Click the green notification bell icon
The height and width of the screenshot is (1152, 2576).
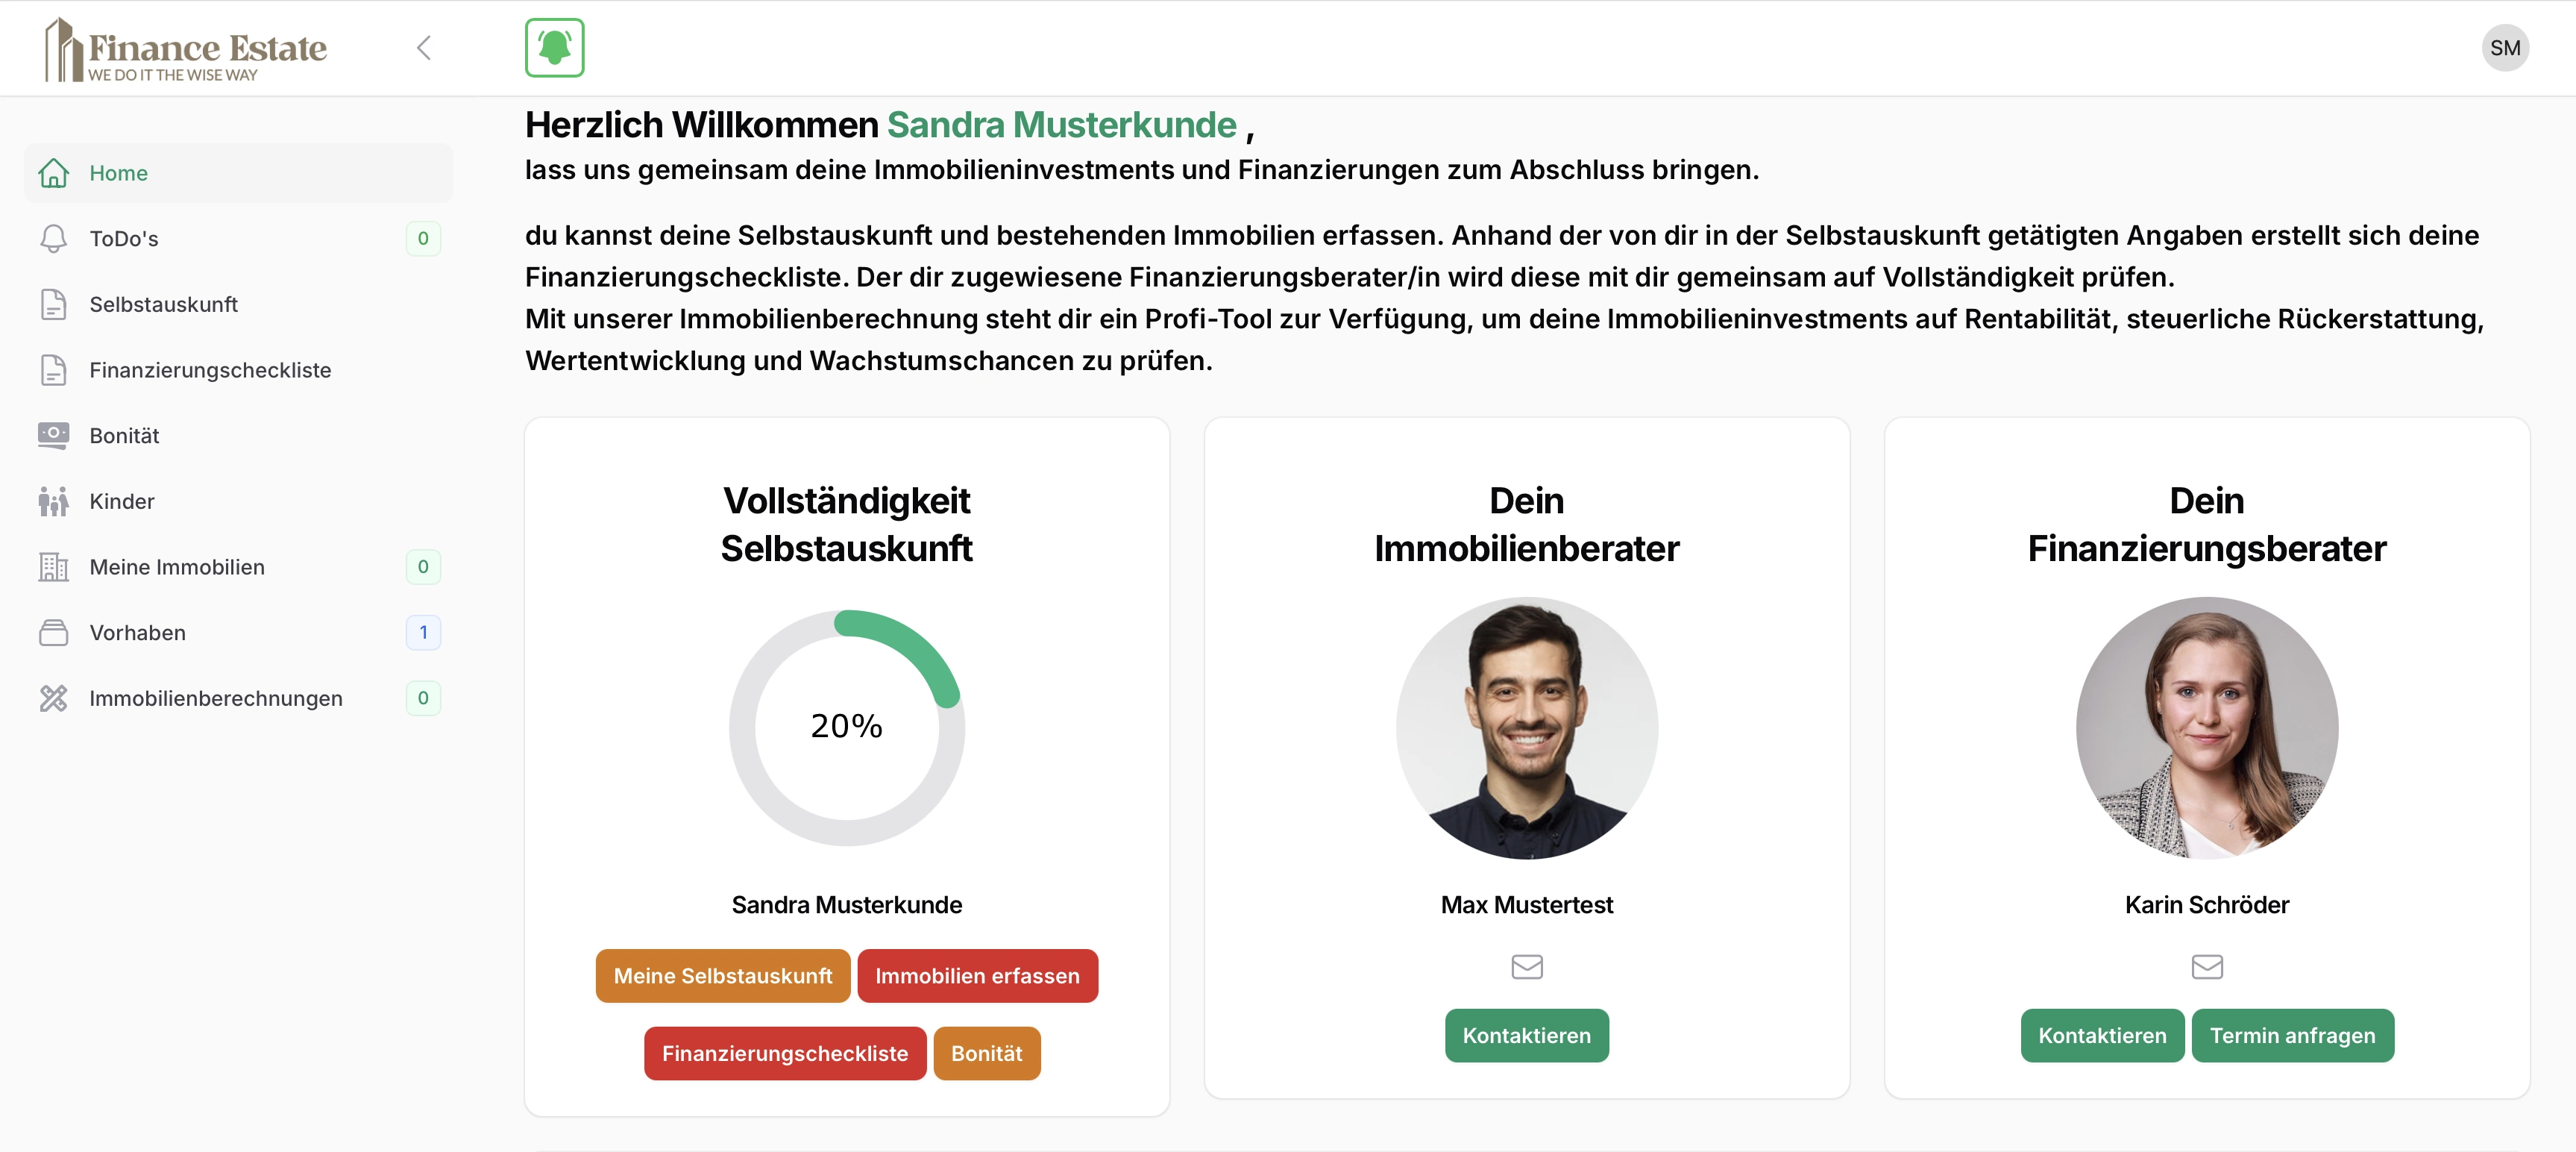(554, 48)
